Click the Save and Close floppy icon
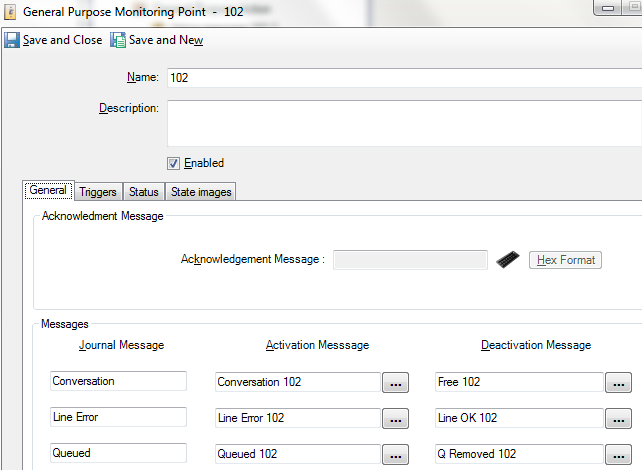The image size is (642, 470). (12, 40)
